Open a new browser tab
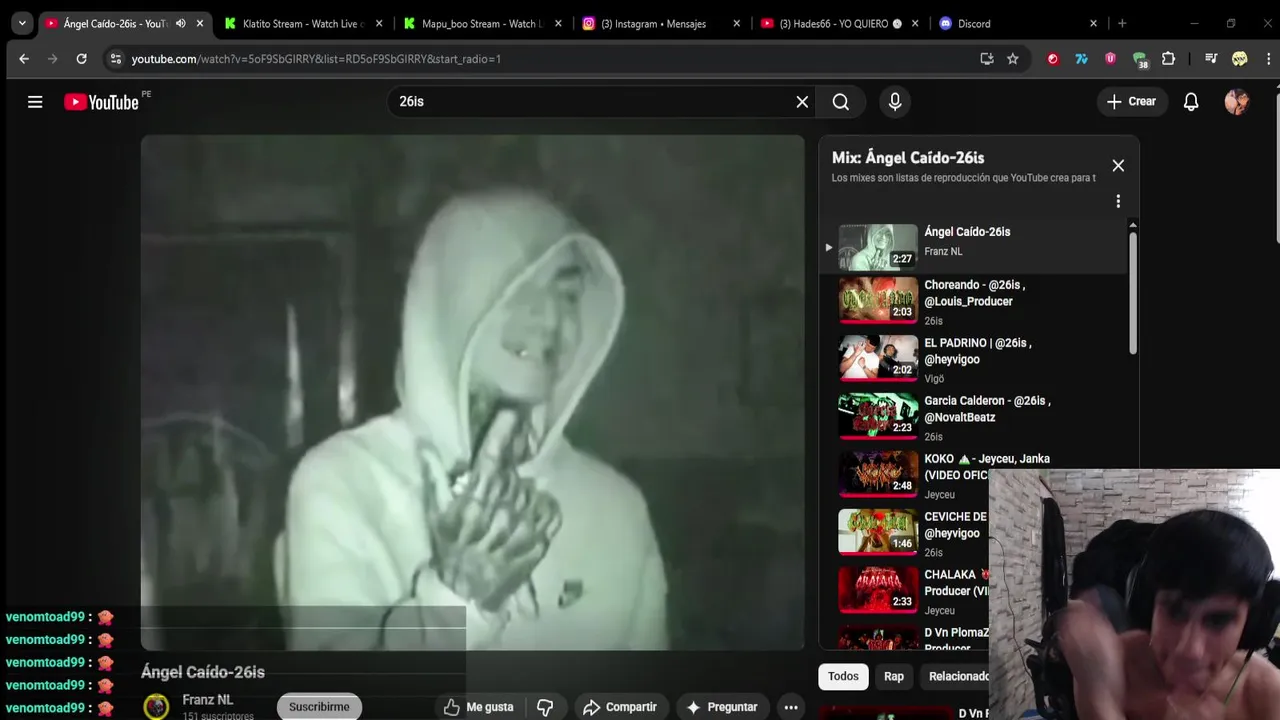 click(x=1122, y=23)
